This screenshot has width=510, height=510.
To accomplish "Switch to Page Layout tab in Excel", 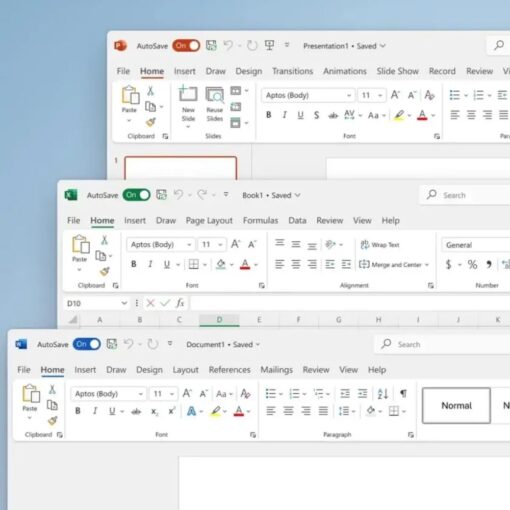I will [209, 221].
